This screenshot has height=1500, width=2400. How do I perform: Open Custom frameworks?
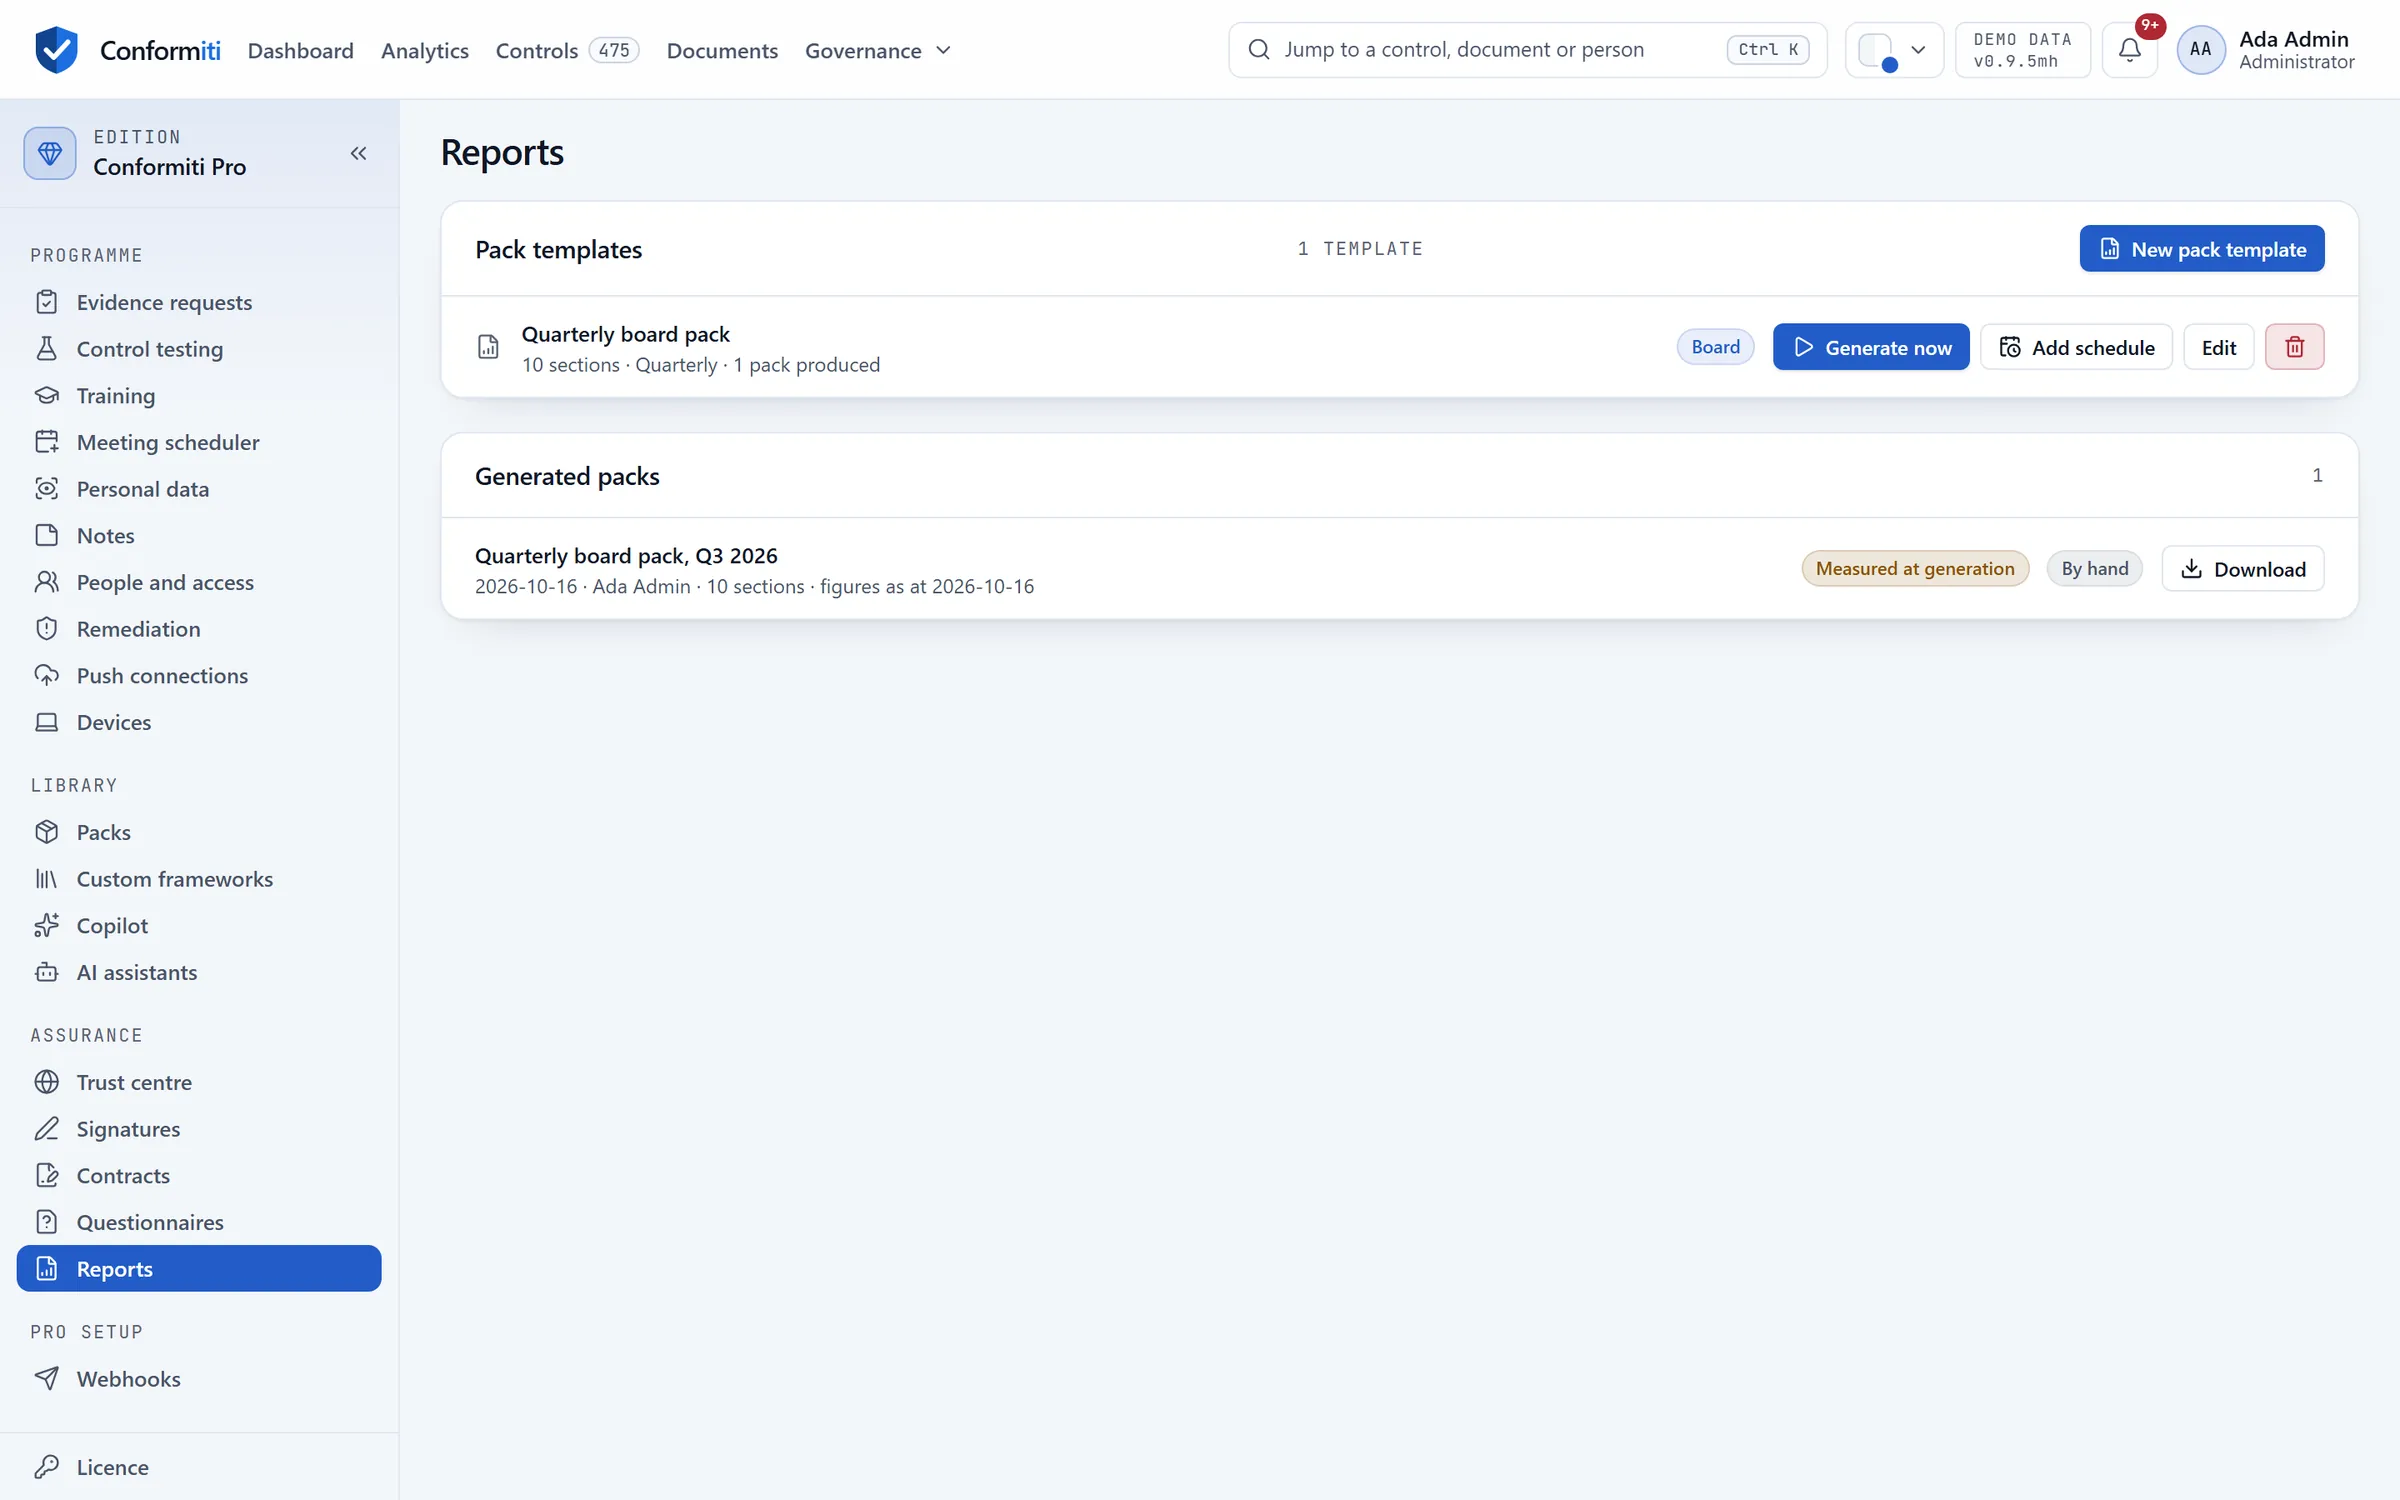click(199, 879)
